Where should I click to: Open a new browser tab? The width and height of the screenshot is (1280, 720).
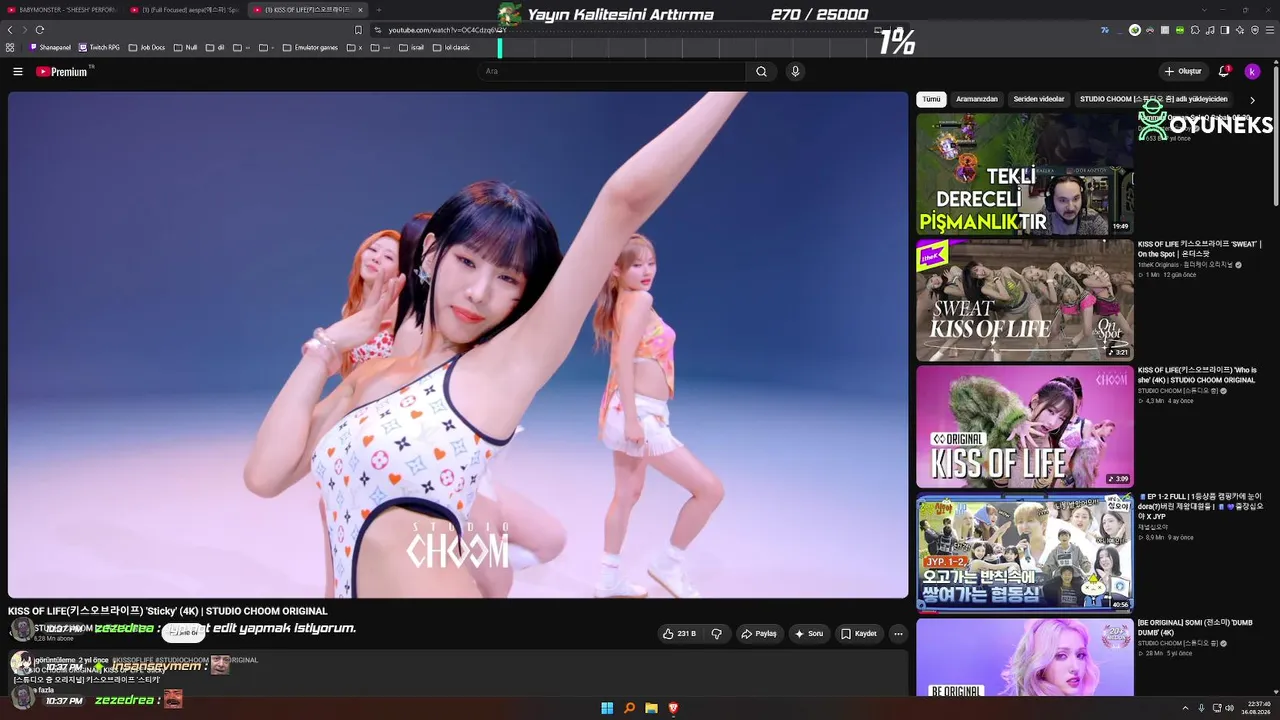click(378, 10)
